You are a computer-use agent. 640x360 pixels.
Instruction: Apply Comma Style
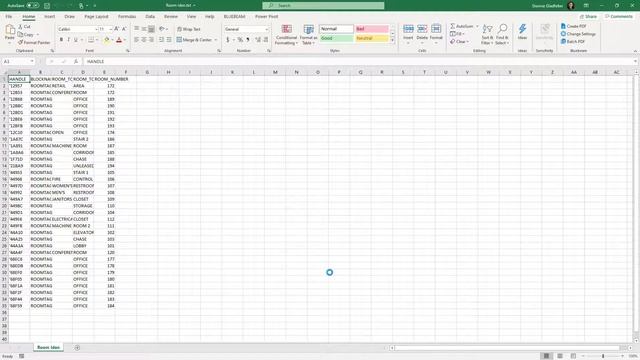coord(248,40)
